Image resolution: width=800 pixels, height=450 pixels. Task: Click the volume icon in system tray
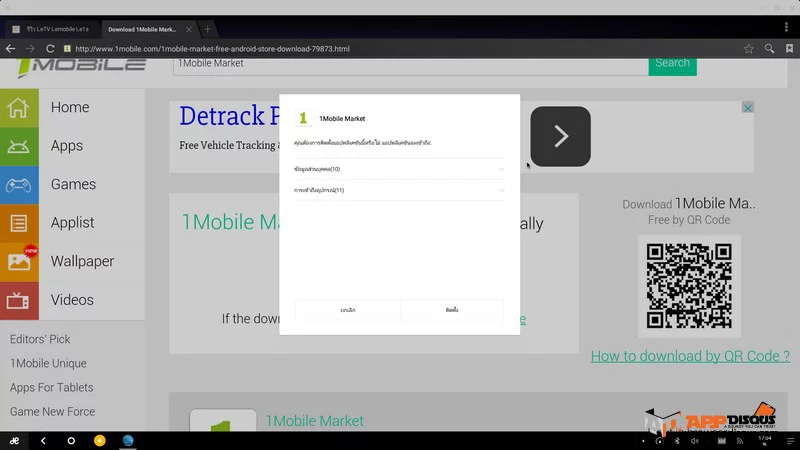pos(694,441)
